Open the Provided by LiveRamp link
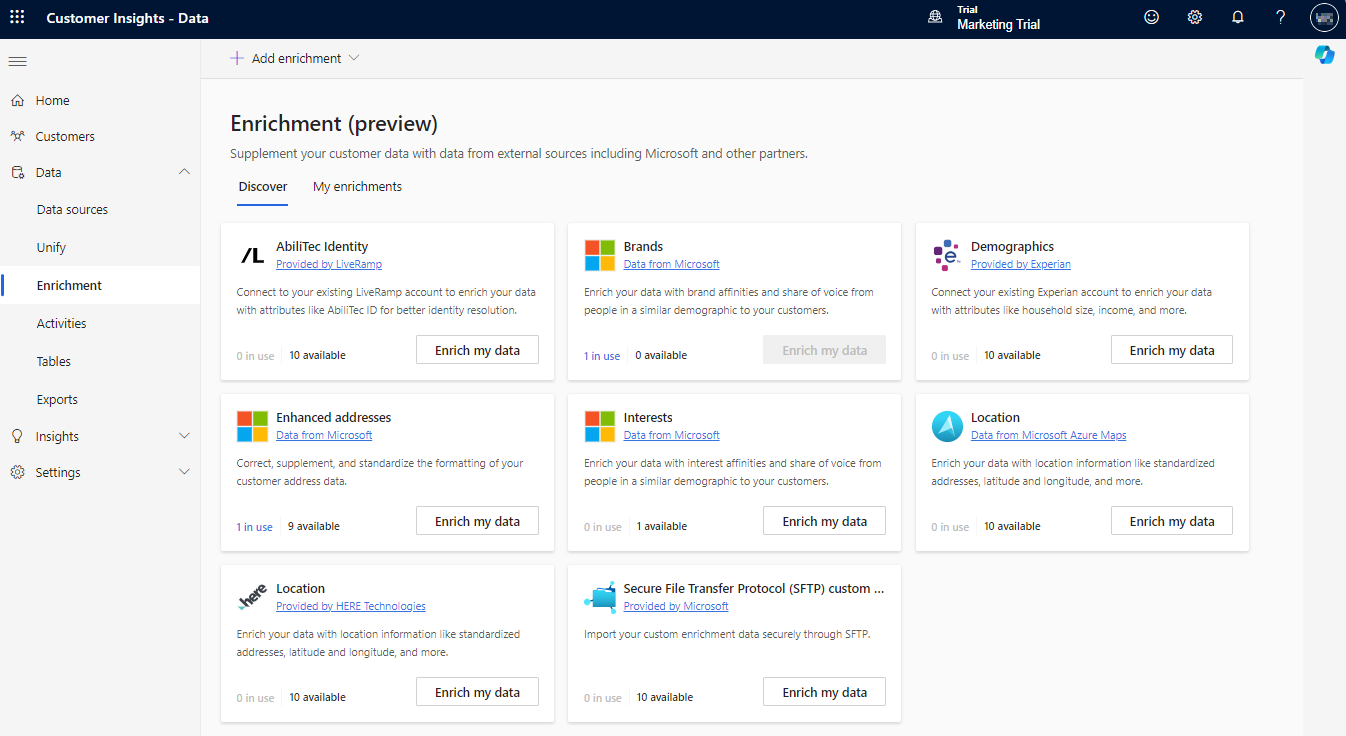This screenshot has width=1346, height=736. tap(329, 263)
